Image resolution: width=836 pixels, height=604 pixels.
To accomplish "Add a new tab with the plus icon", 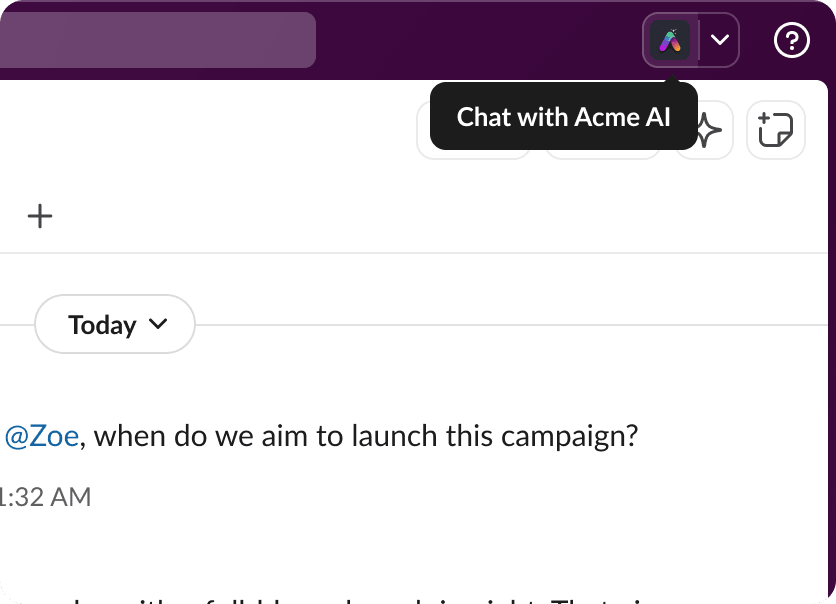I will coord(40,216).
